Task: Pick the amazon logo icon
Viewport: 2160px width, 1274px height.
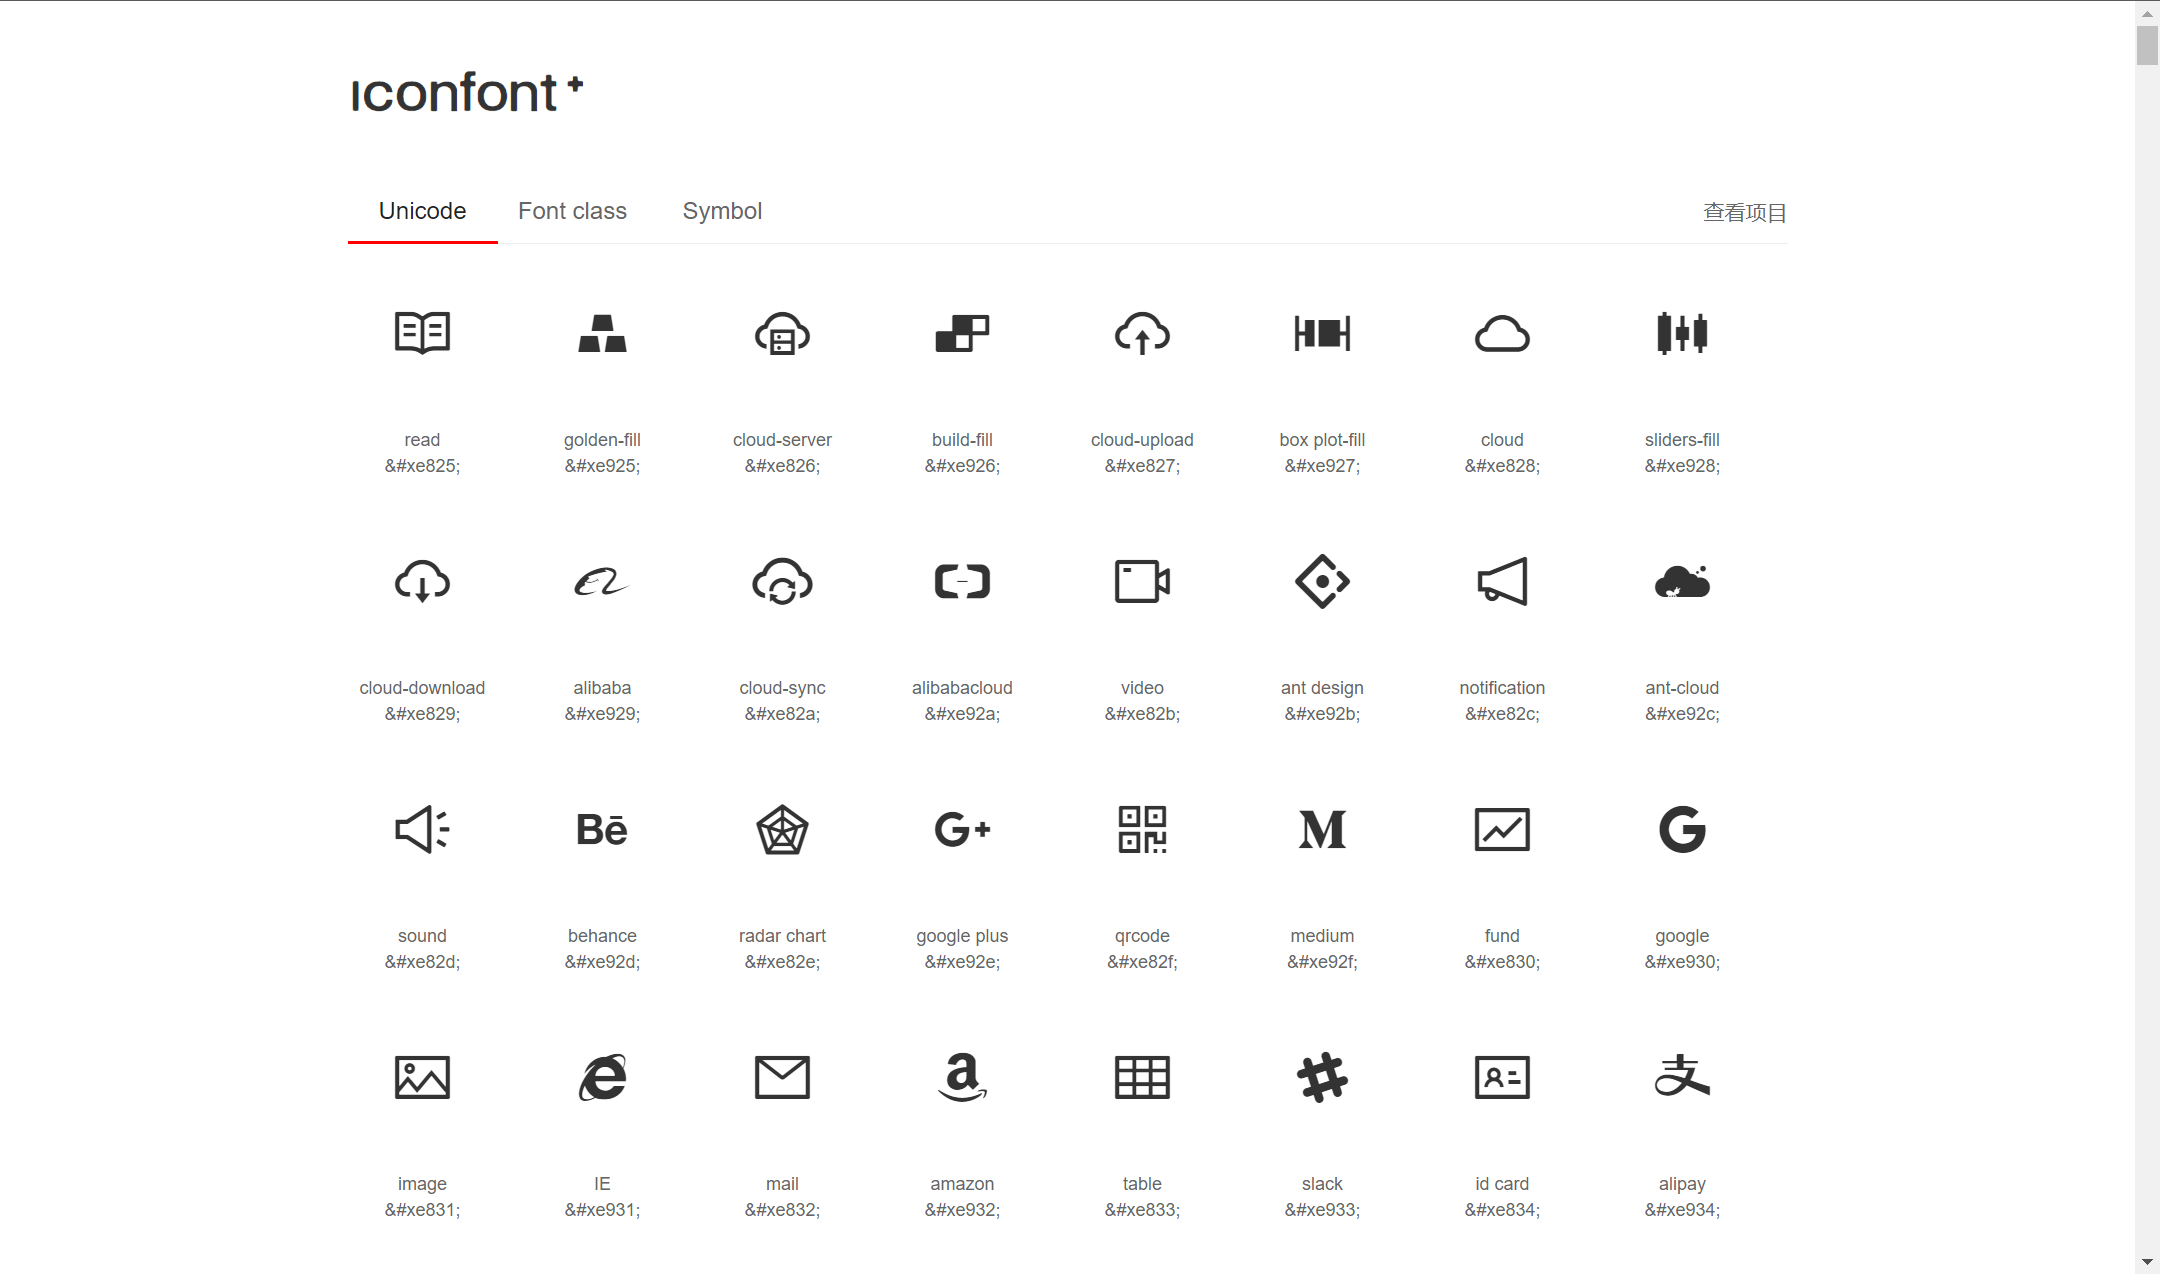Action: click(962, 1077)
